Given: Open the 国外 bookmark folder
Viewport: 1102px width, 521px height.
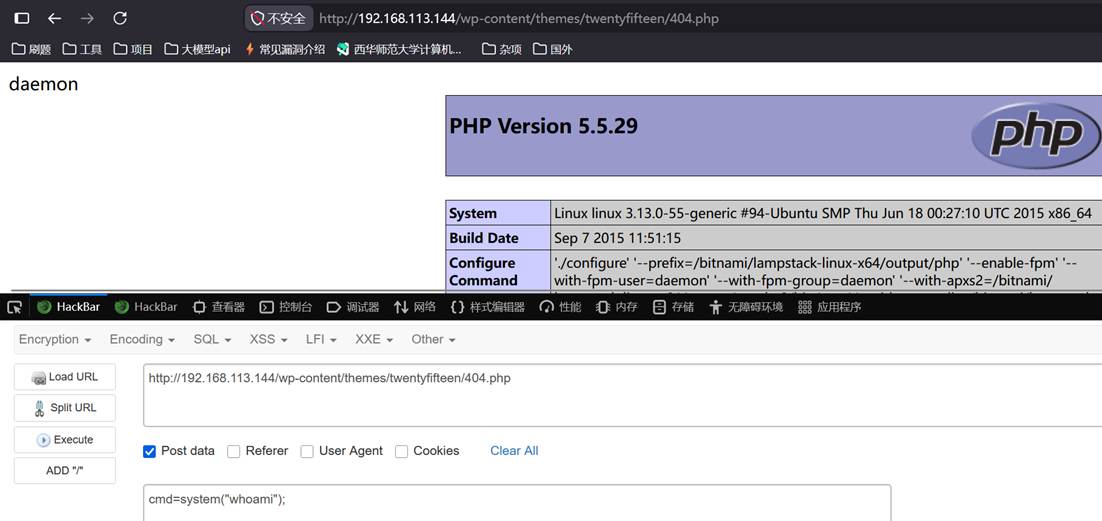Looking at the screenshot, I should [x=552, y=49].
